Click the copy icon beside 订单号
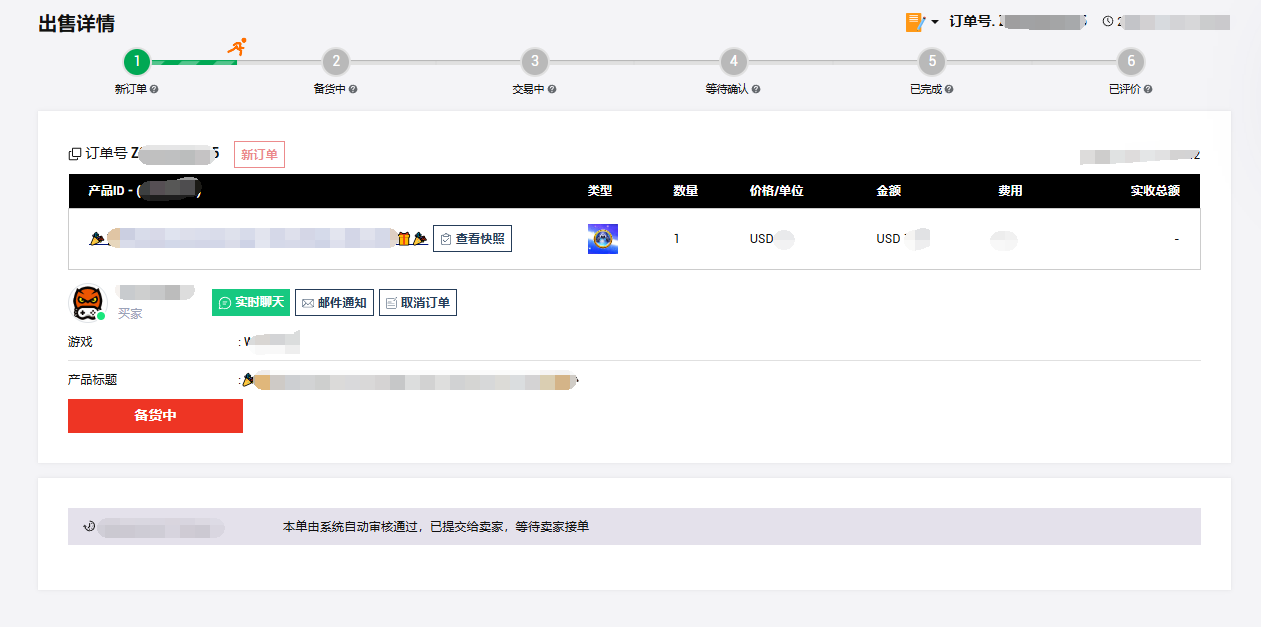The width and height of the screenshot is (1261, 627). (74, 154)
